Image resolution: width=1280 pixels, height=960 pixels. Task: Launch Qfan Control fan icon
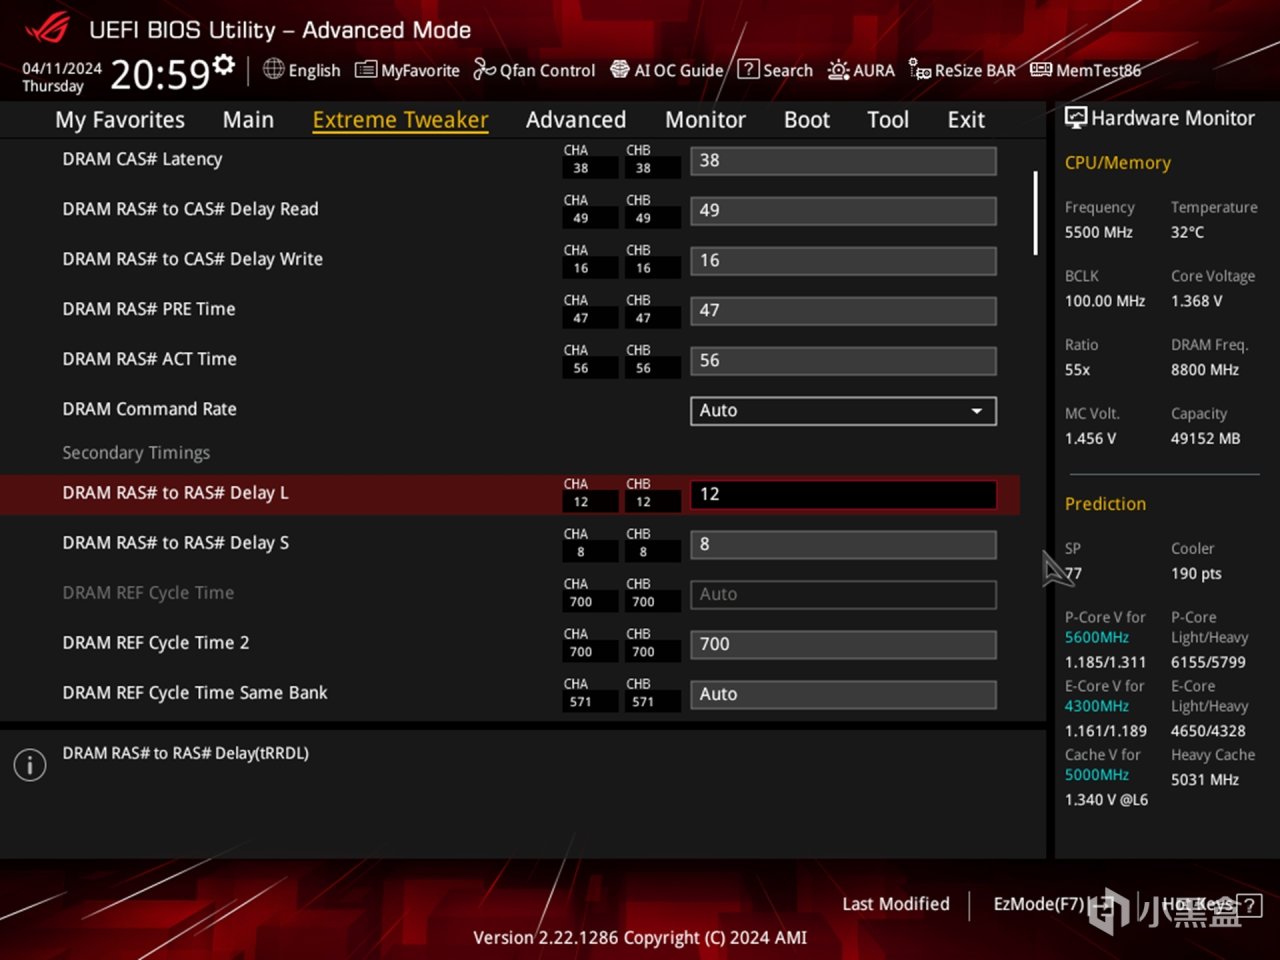click(484, 69)
